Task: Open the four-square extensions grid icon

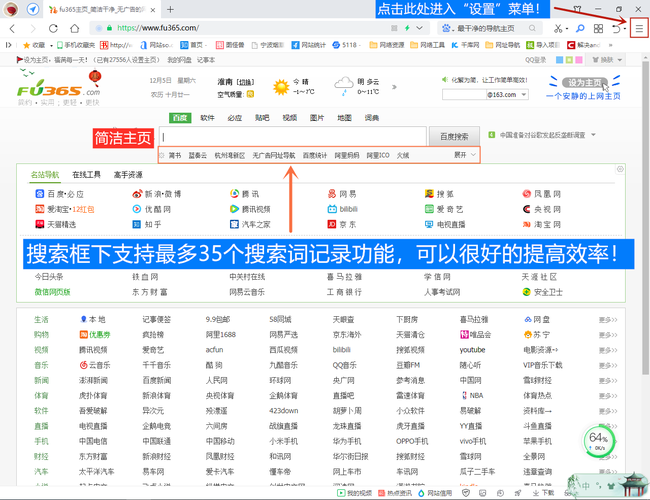Action: [598, 28]
